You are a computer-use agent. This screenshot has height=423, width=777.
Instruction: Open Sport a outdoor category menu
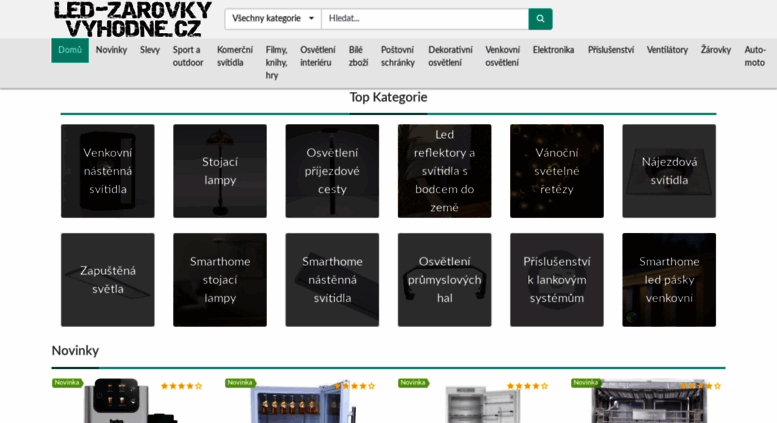[188, 56]
